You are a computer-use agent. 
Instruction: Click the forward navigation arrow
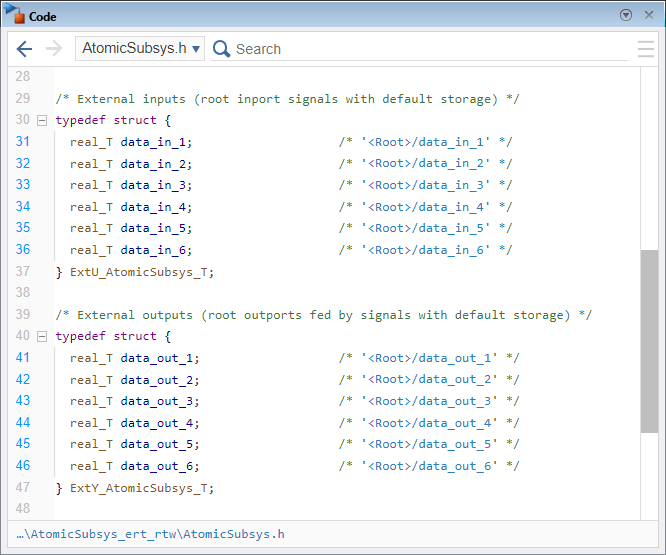click(54, 49)
